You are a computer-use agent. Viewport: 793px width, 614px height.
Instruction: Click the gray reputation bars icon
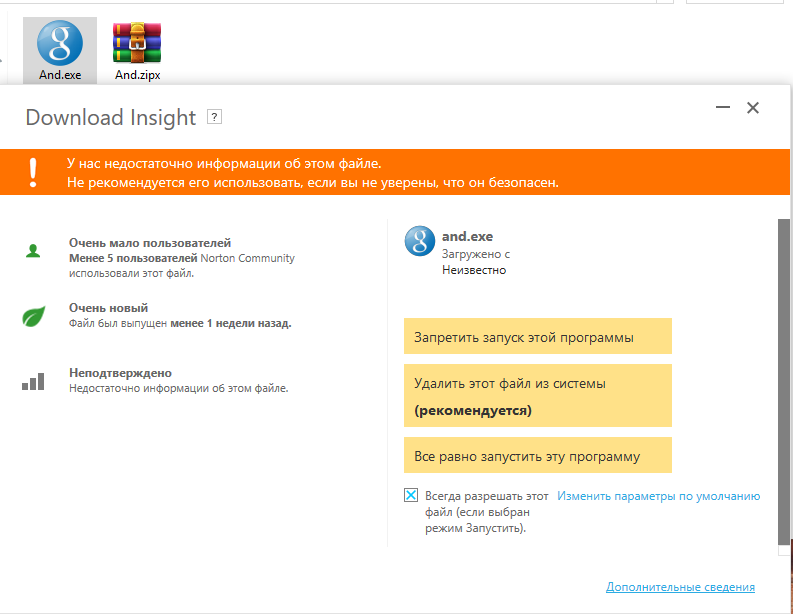[x=33, y=381]
